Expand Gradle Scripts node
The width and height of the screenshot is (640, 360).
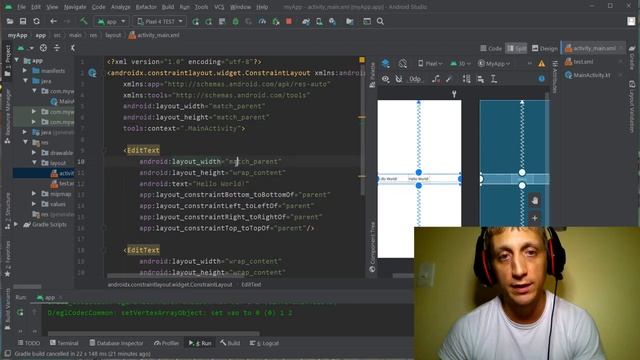click(16, 224)
